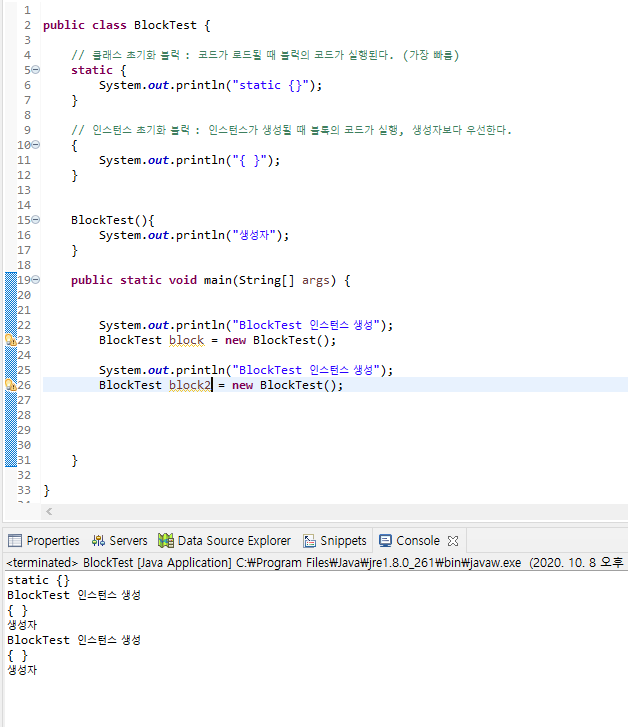This screenshot has width=628, height=727.
Task: Click the console output line "static {}"
Action: coord(38,580)
